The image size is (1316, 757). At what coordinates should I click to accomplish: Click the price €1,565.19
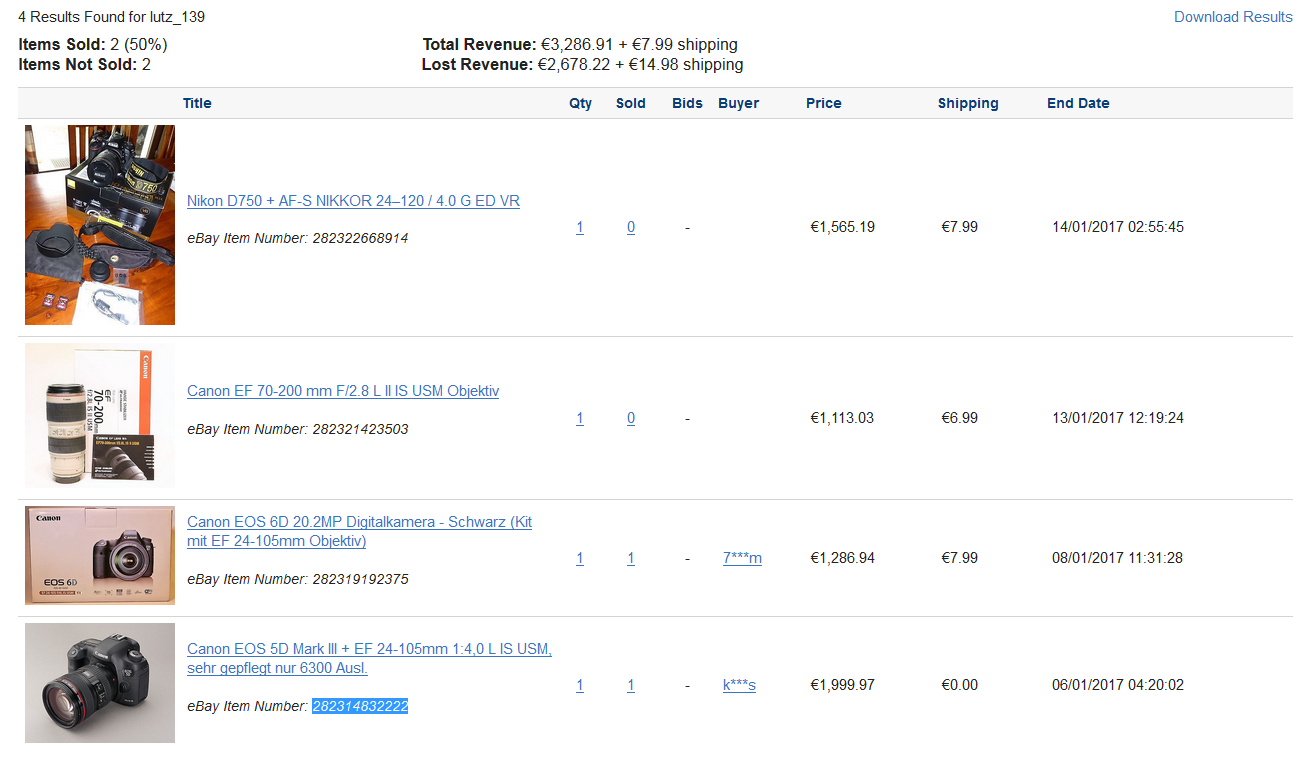842,227
